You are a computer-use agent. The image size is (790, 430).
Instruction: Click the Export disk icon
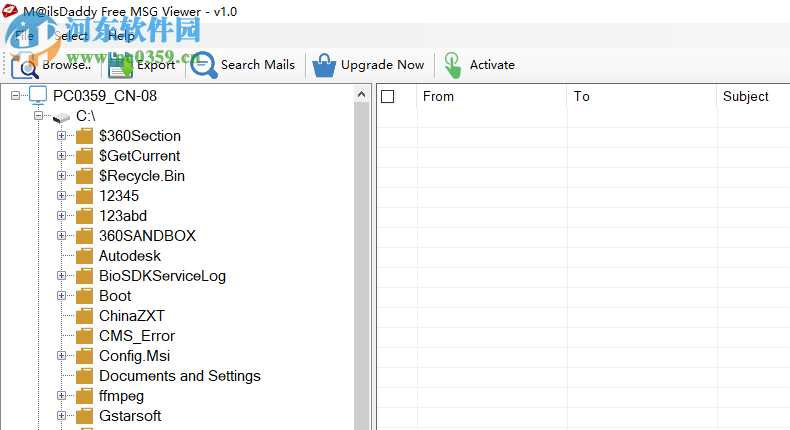coord(120,65)
